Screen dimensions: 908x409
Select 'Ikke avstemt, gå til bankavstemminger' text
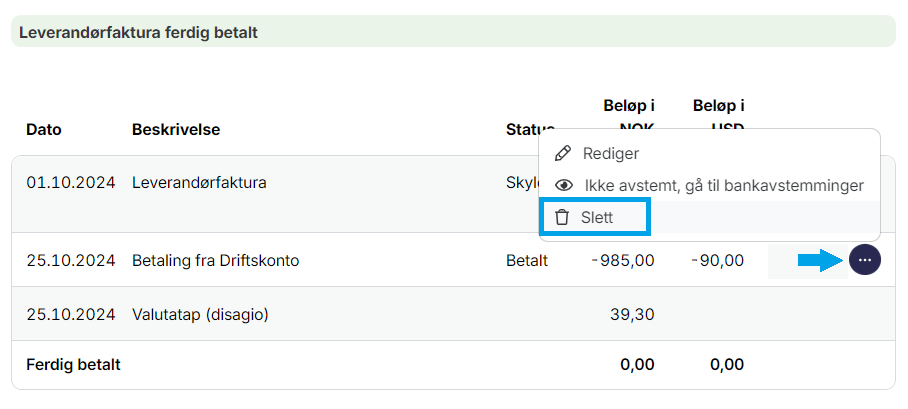tap(723, 185)
